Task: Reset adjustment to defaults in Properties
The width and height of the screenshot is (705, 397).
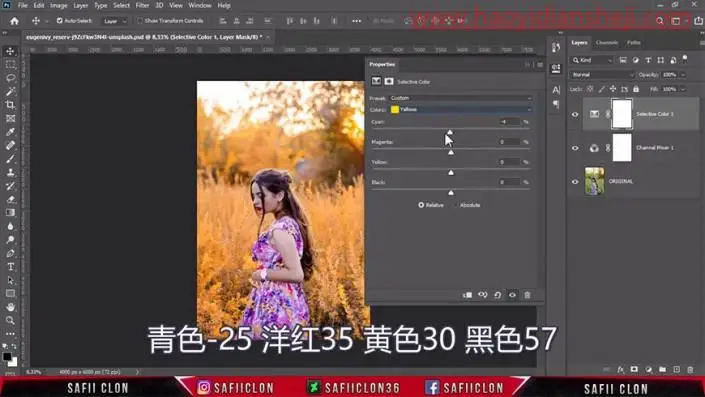Action: pos(497,295)
